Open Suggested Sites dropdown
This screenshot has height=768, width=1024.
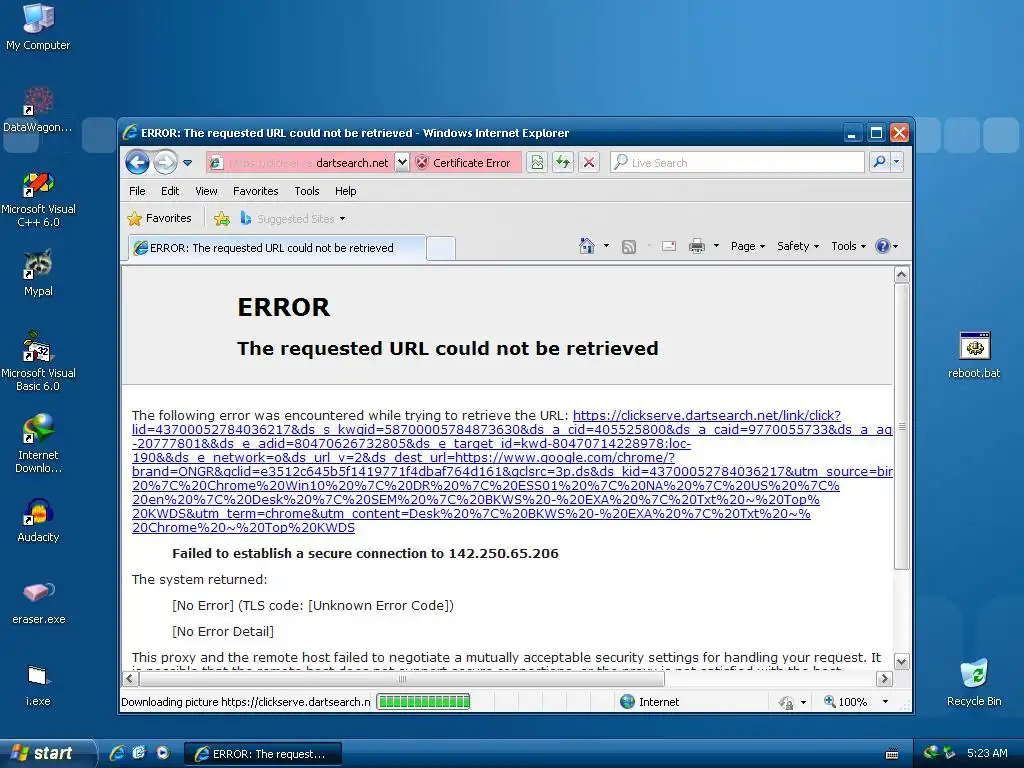click(x=293, y=219)
